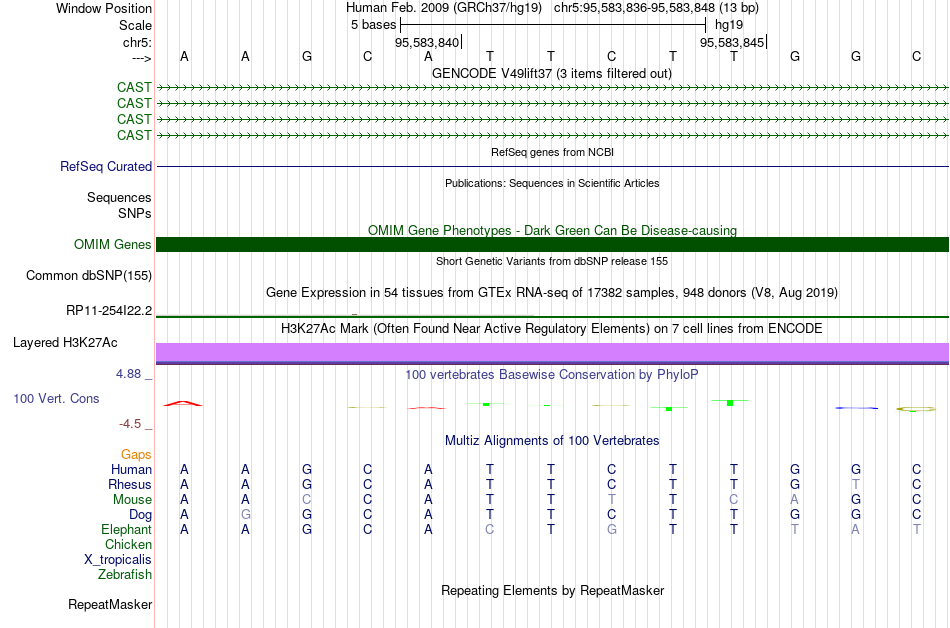950x628 pixels.
Task: Click the -4.5 lower conservation scale value
Action: click(130, 423)
